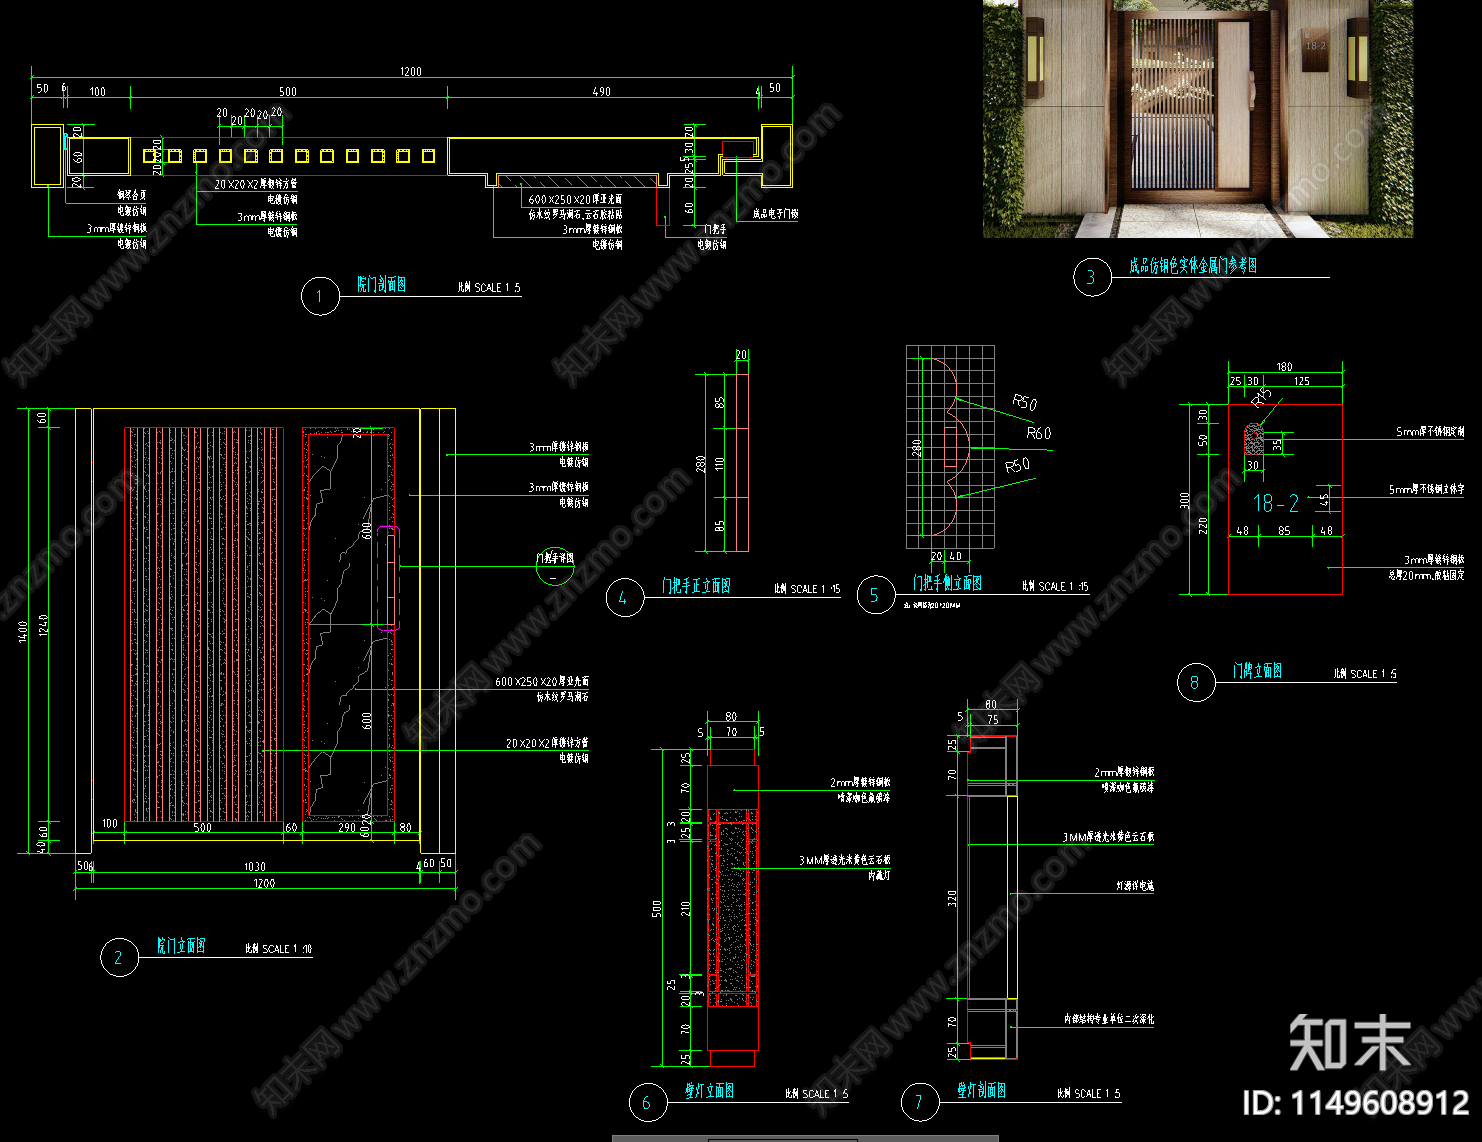Click the marble stone panel in the gate elevation
1482x1142 pixels.
point(348,625)
